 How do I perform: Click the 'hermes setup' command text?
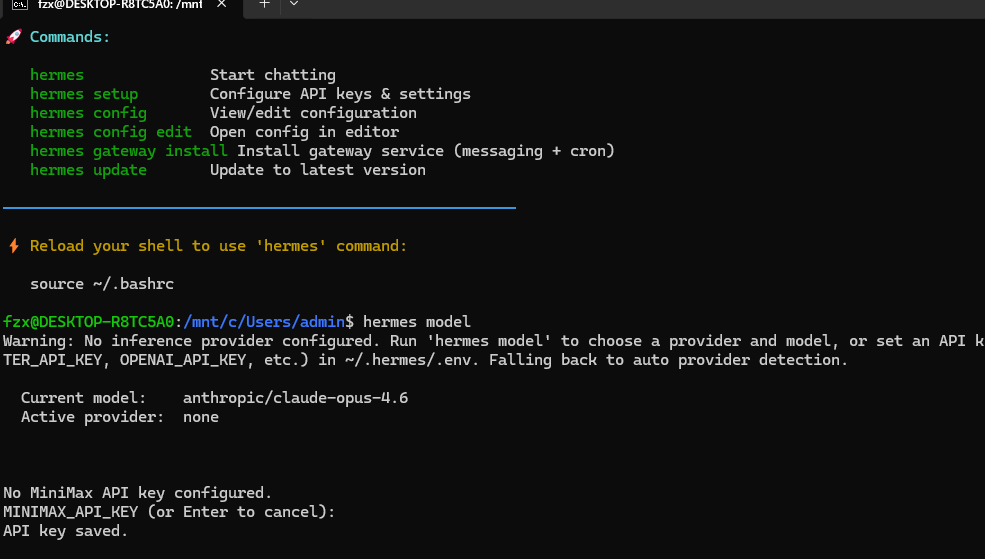click(x=84, y=94)
